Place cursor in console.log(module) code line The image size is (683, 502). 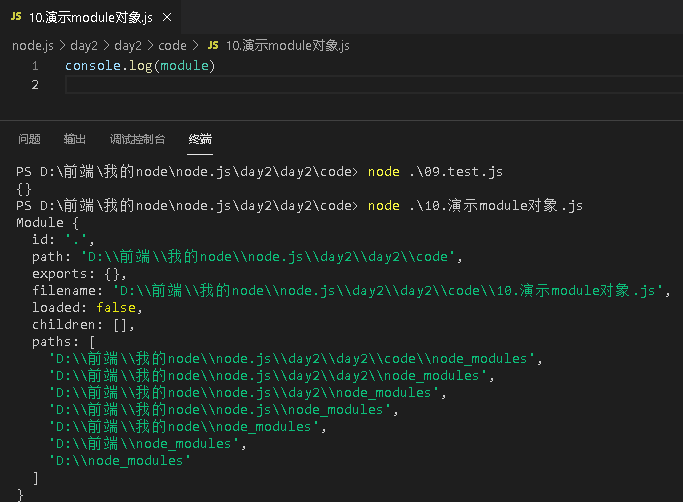pos(140,66)
